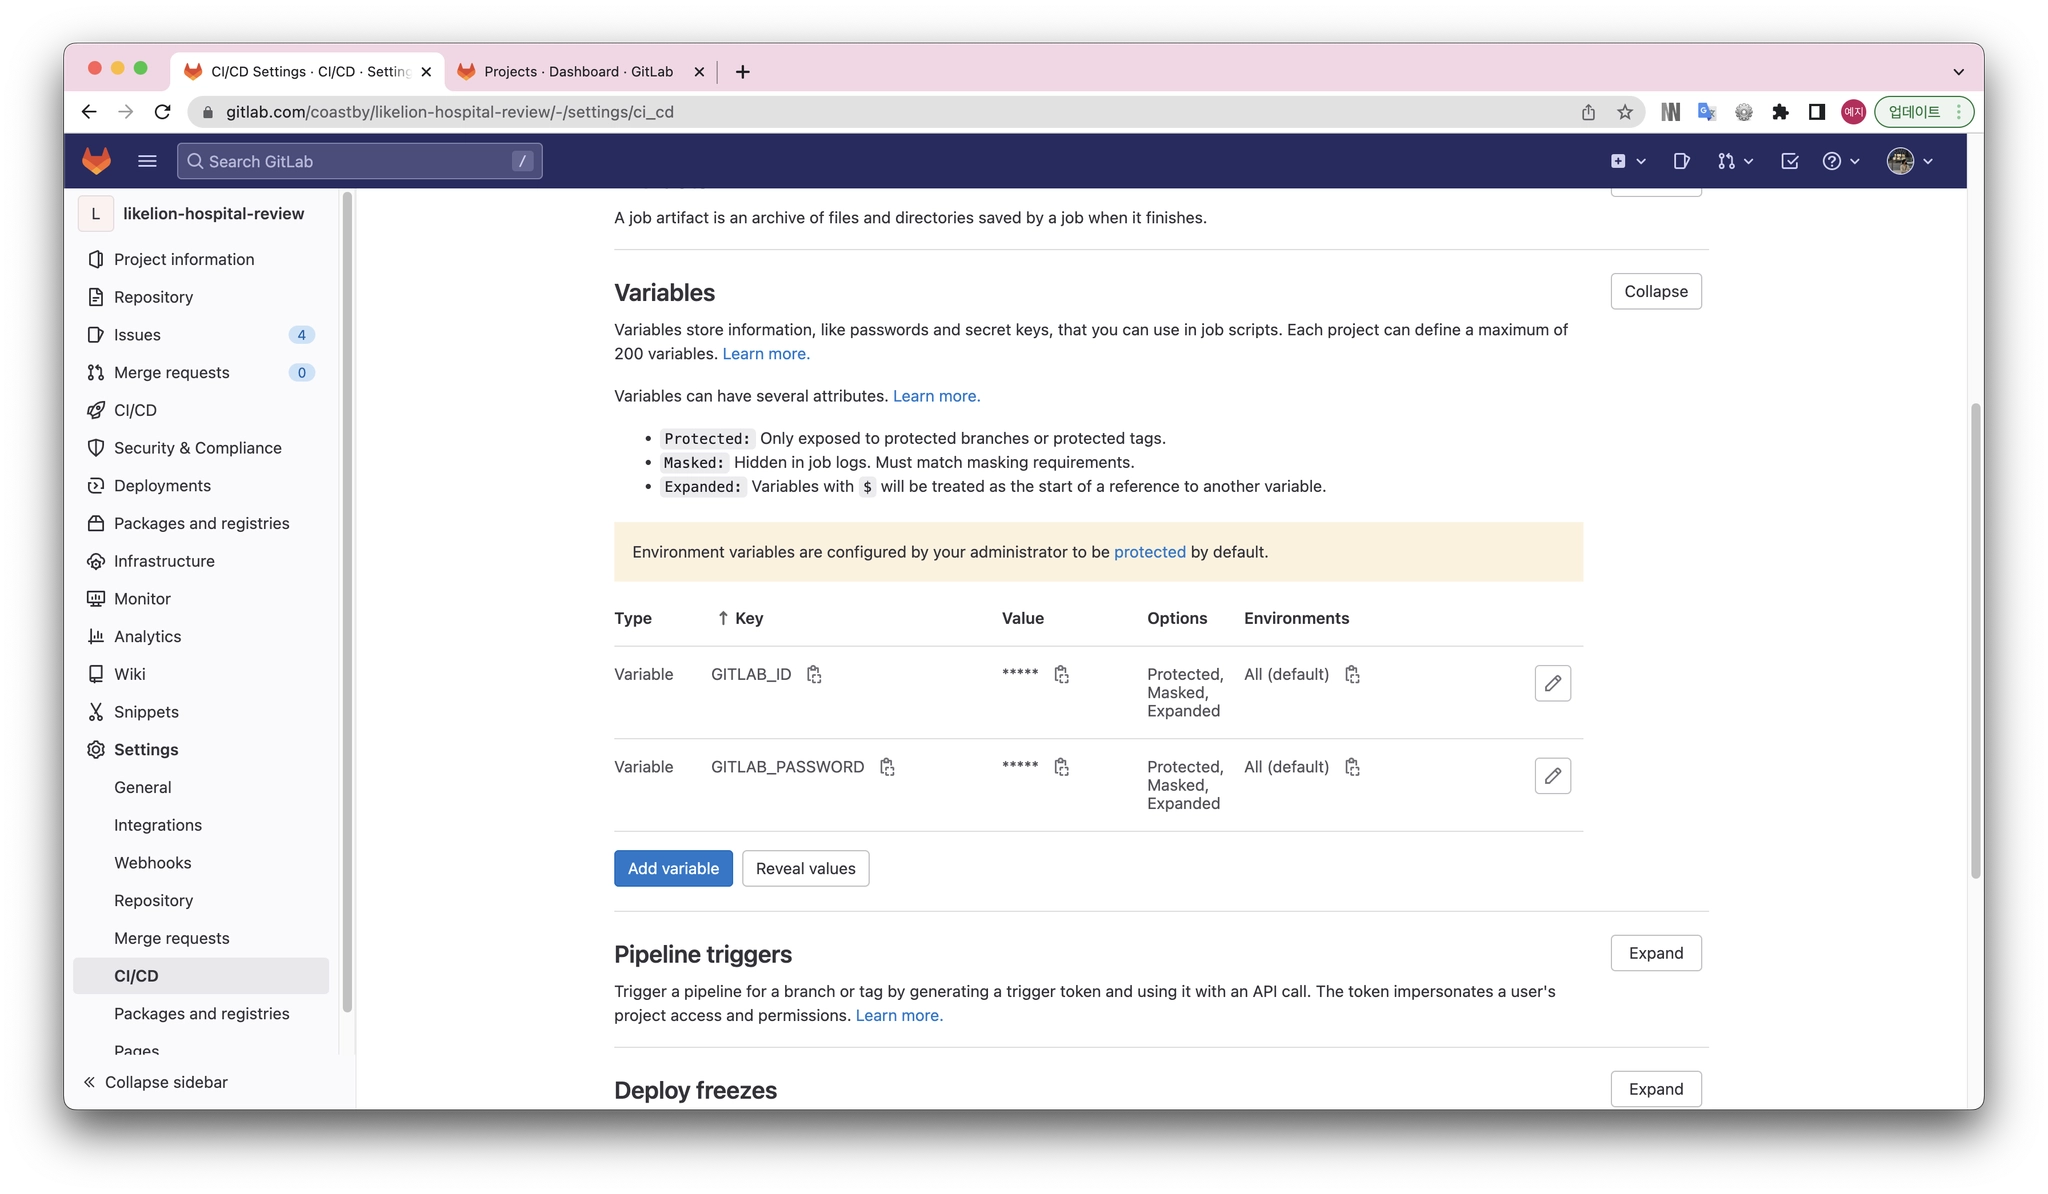
Task: Click the GitLab fox logo
Action: tap(96, 161)
